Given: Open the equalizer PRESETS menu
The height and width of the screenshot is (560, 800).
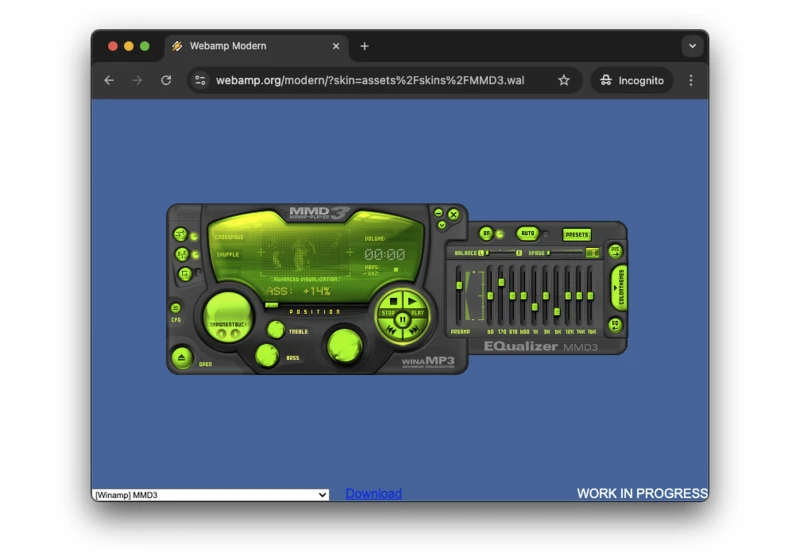Looking at the screenshot, I should pos(577,235).
